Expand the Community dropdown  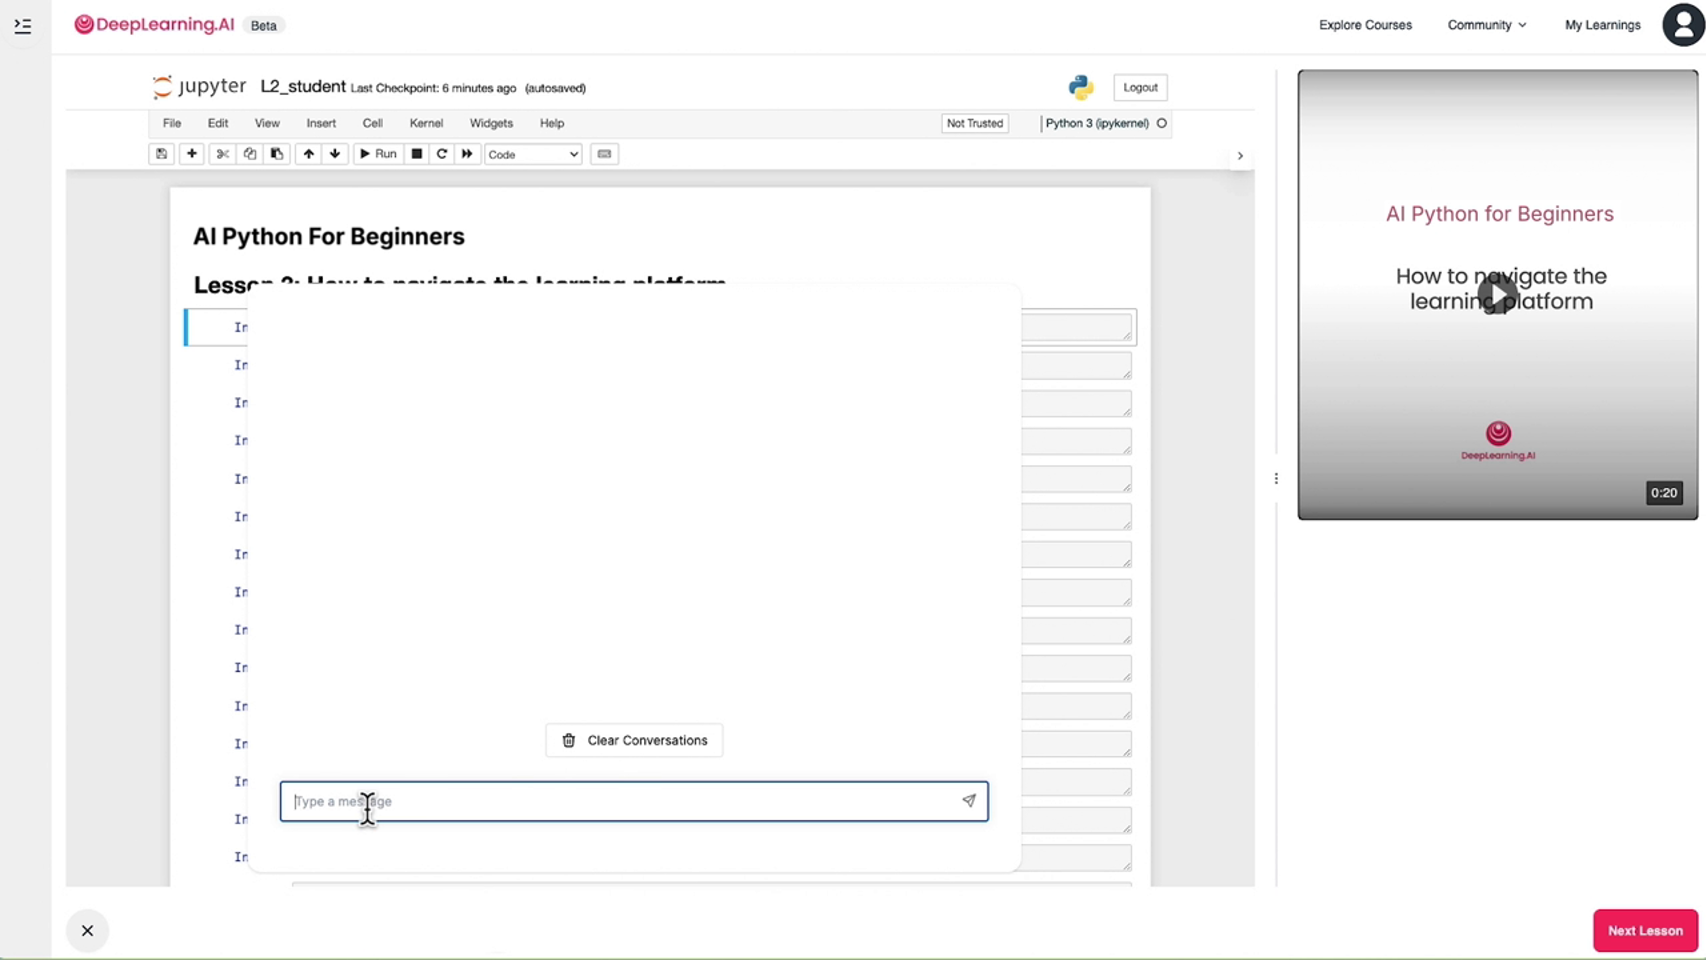click(x=1486, y=25)
